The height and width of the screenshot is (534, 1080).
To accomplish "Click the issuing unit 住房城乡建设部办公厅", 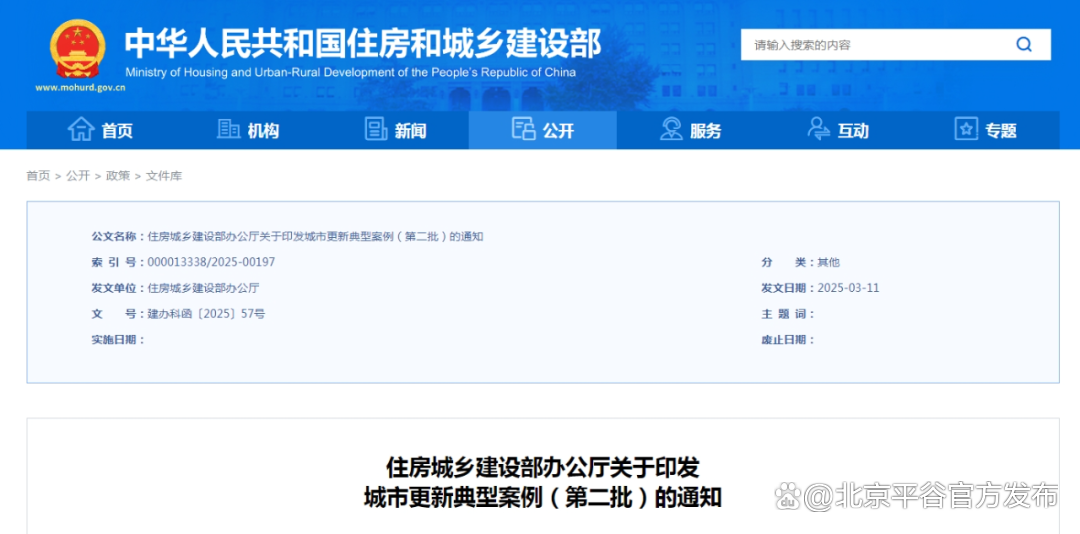I will (x=203, y=288).
